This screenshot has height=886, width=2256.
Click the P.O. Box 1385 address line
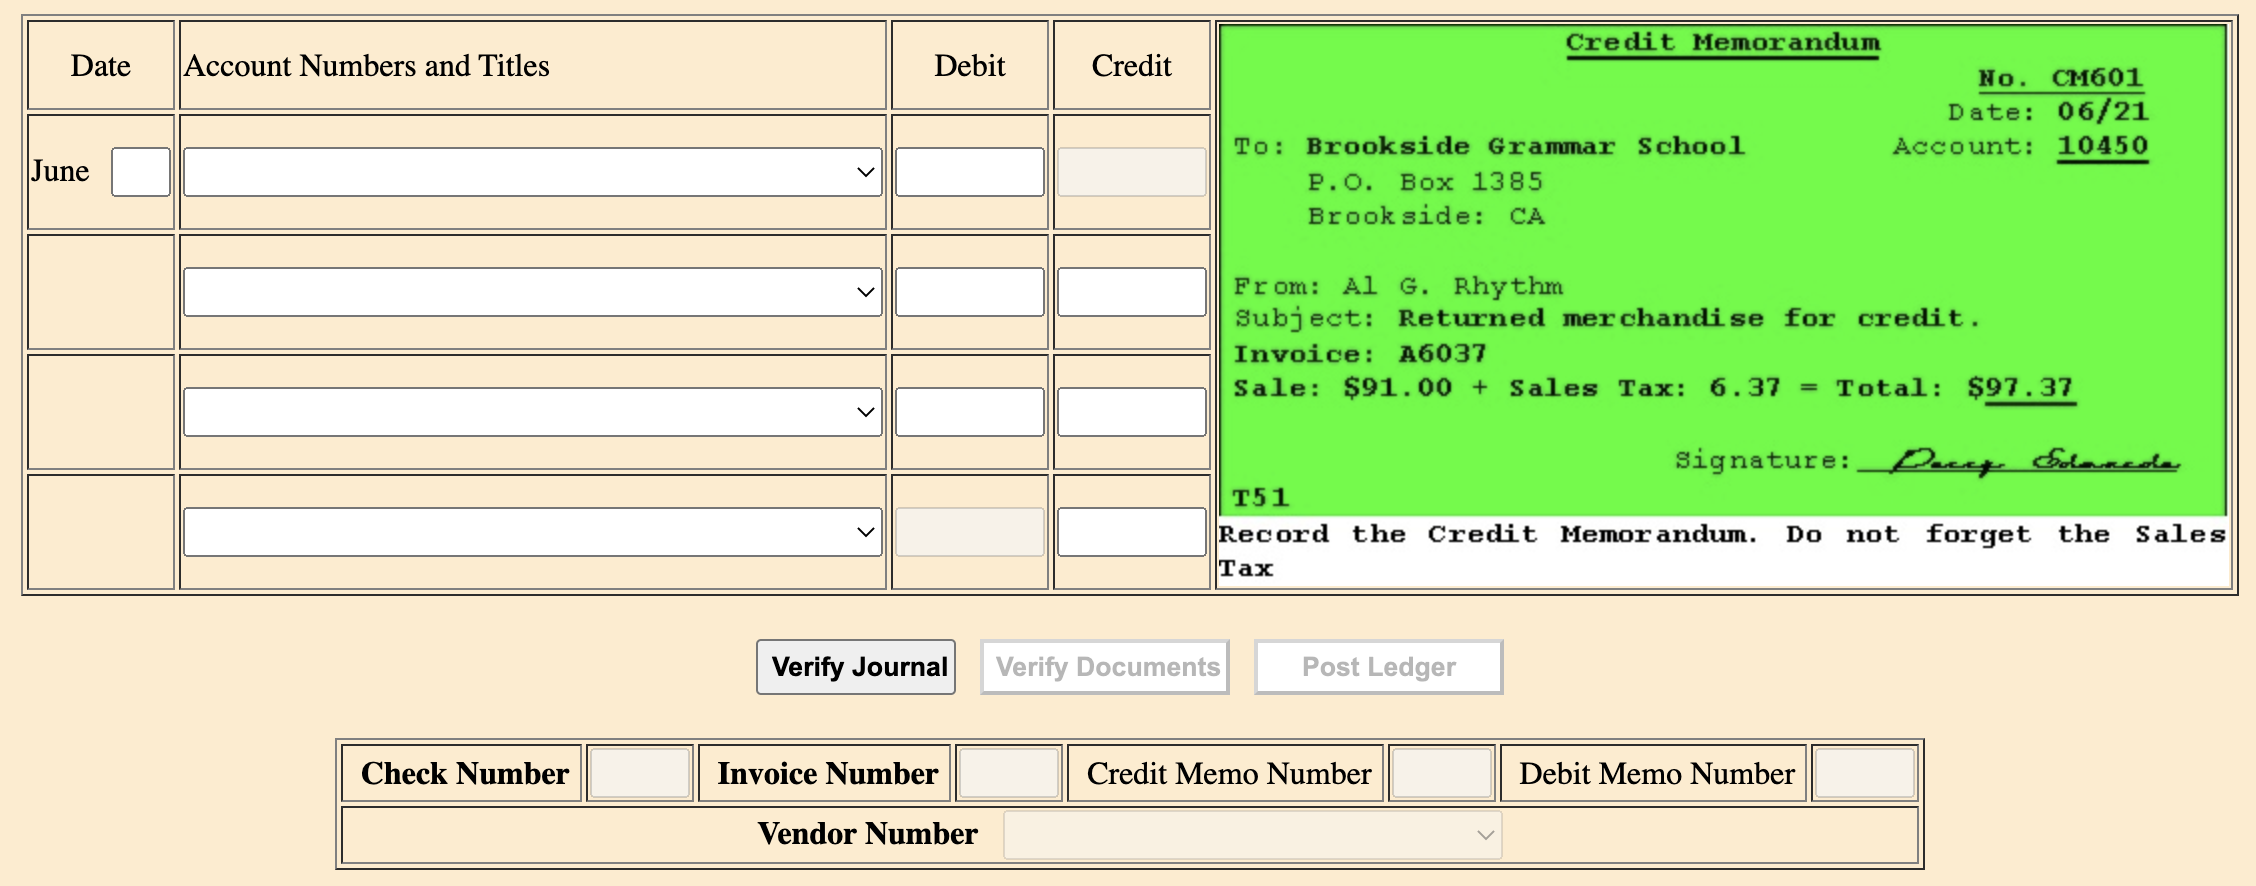(x=1426, y=182)
